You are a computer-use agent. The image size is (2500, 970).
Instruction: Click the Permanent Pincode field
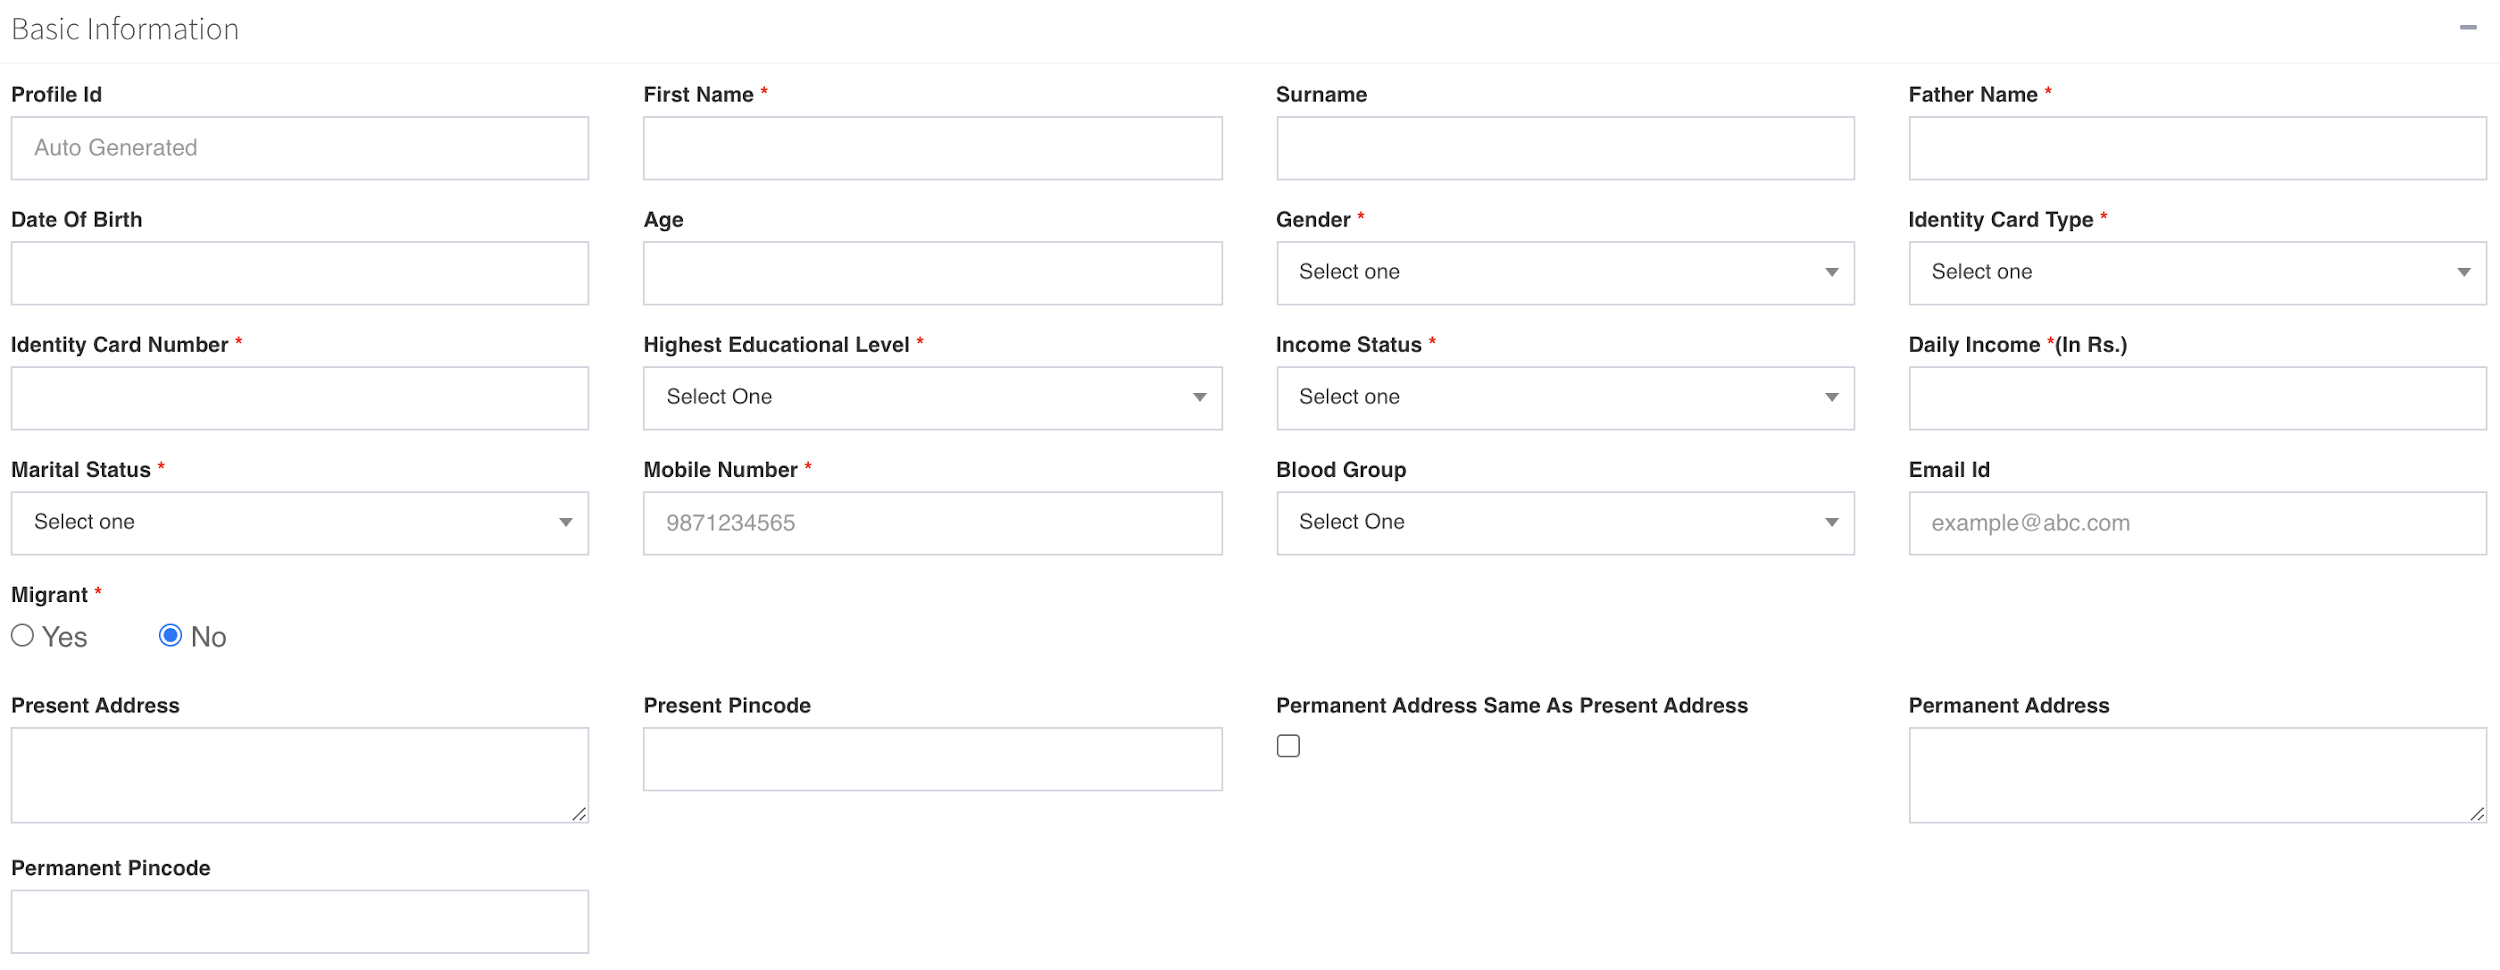click(x=299, y=921)
